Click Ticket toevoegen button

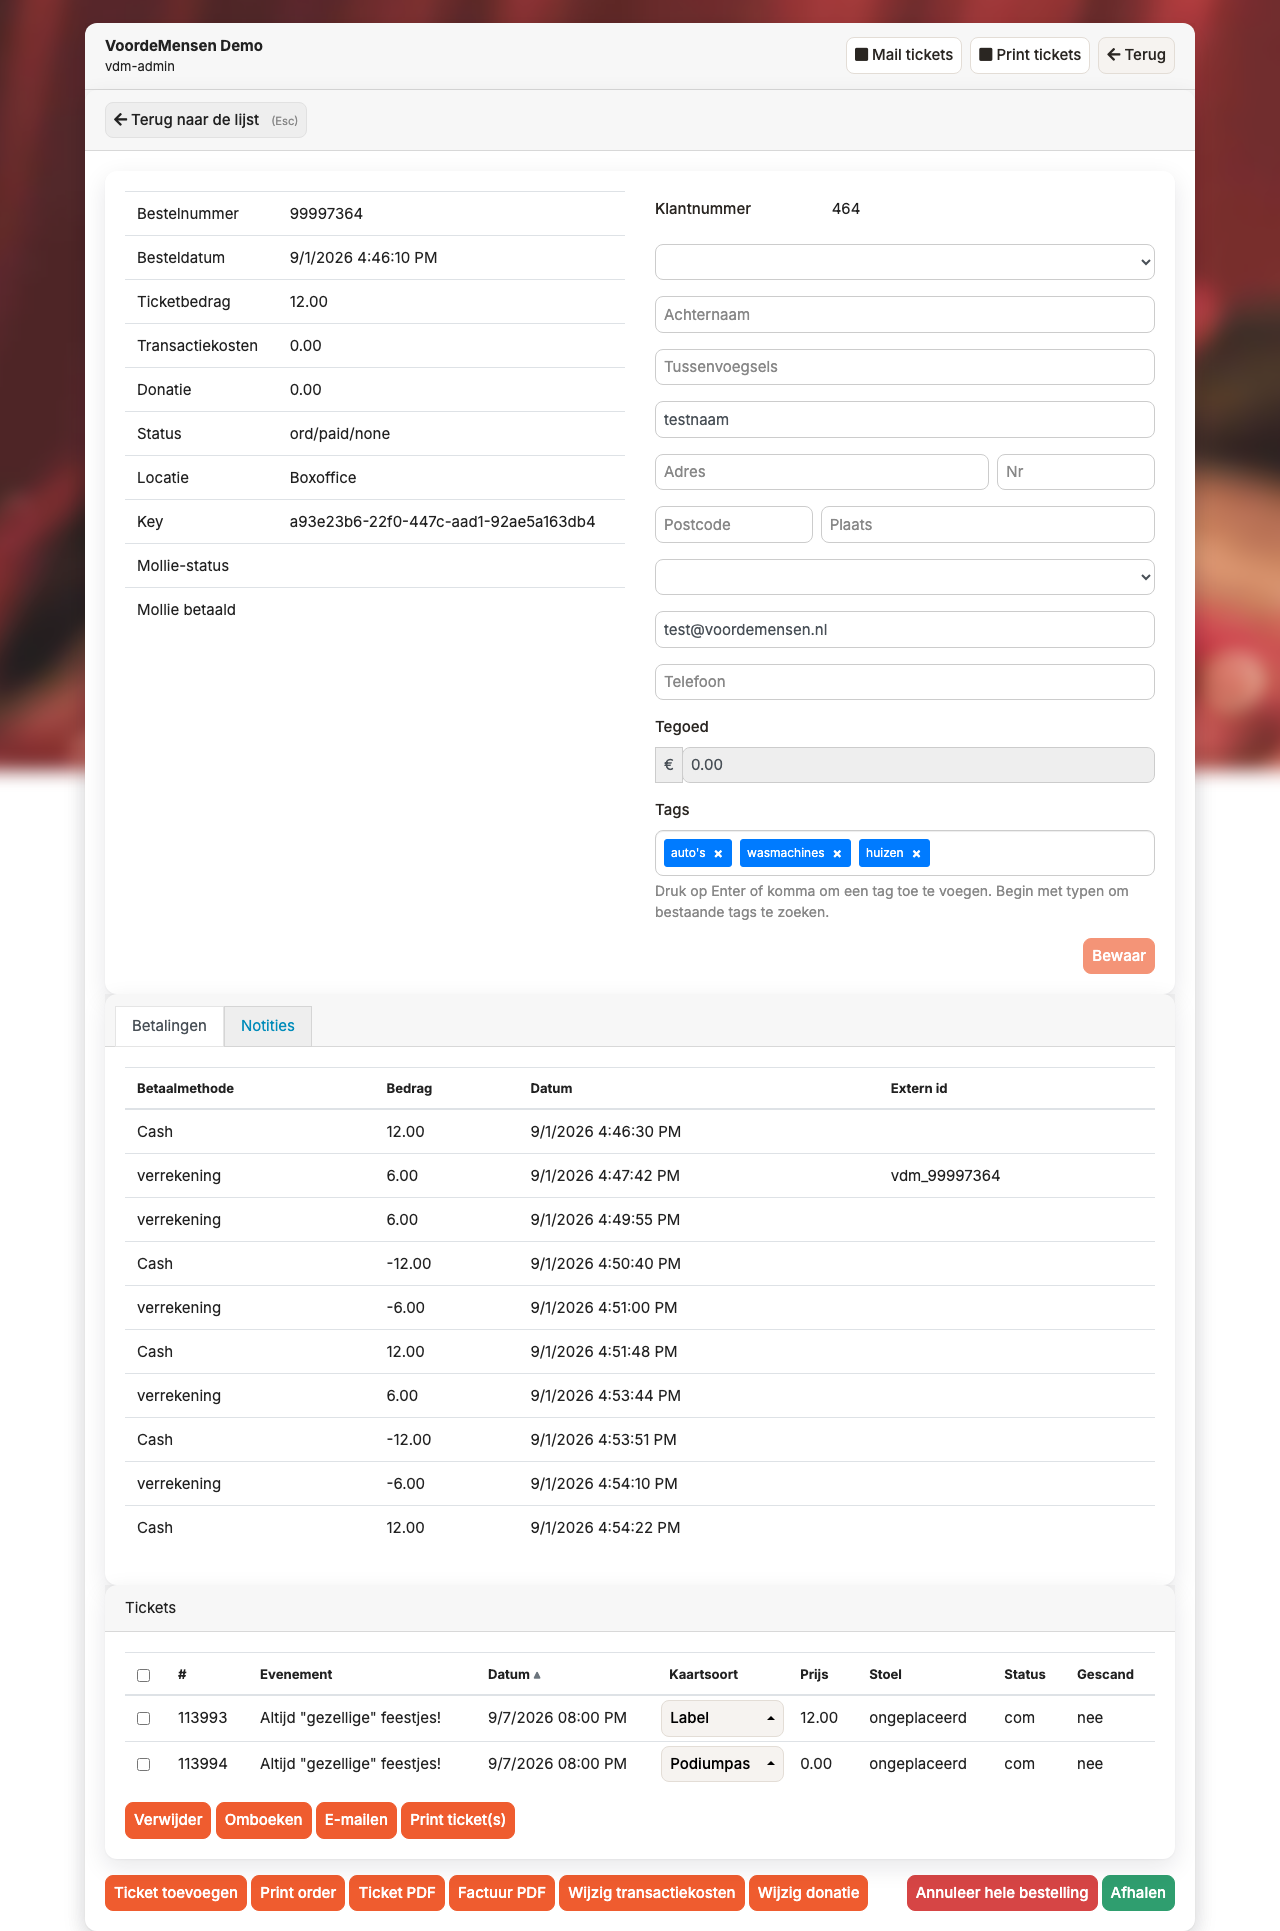pyautogui.click(x=176, y=1893)
